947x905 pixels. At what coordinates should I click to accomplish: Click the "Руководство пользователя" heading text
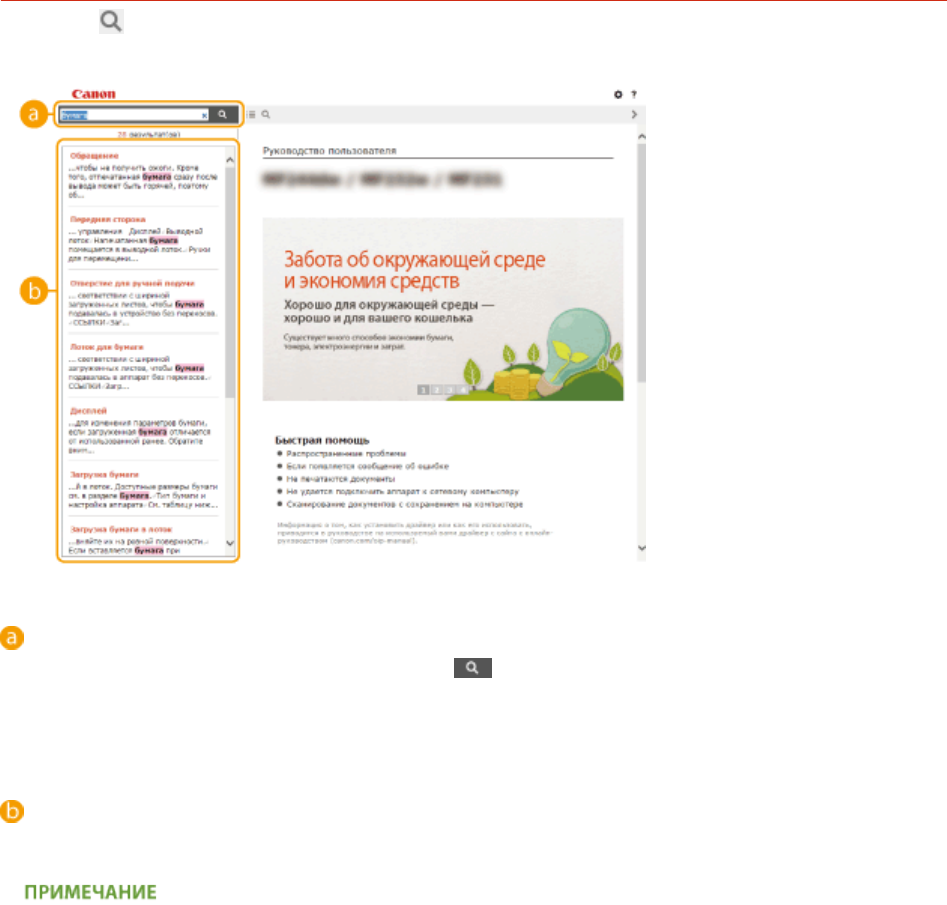pos(330,150)
